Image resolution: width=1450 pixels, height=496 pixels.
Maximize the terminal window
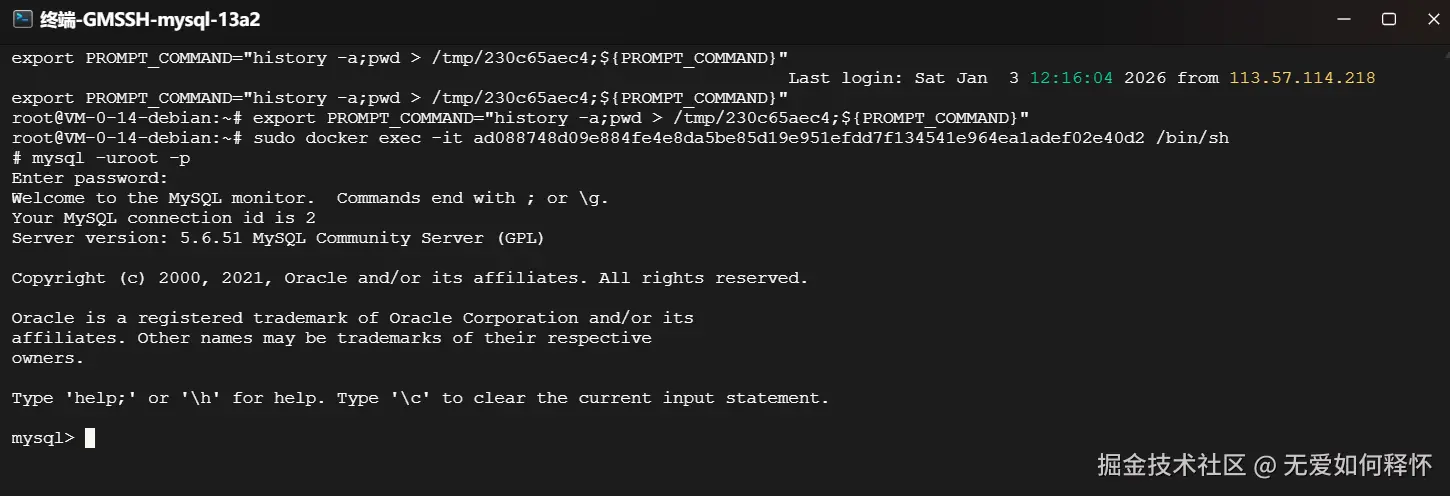point(1388,19)
